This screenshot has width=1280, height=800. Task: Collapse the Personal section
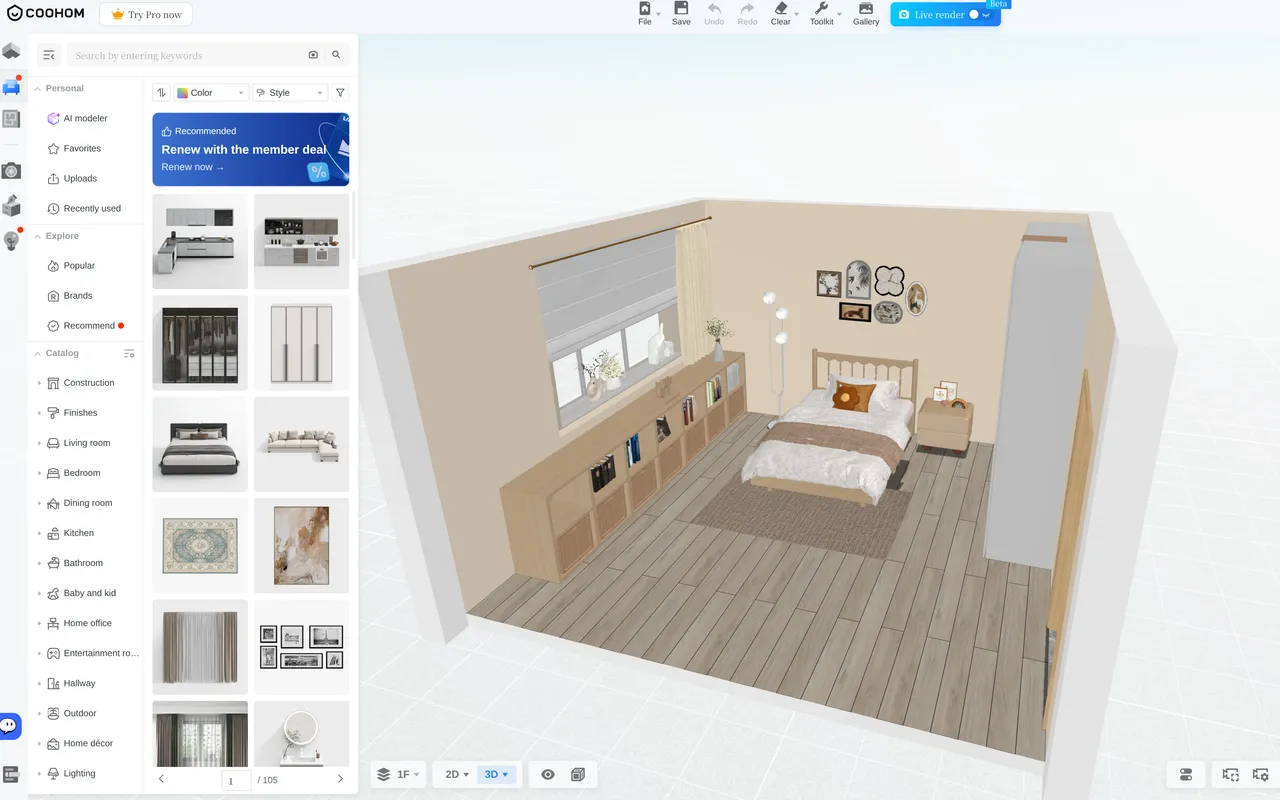38,88
